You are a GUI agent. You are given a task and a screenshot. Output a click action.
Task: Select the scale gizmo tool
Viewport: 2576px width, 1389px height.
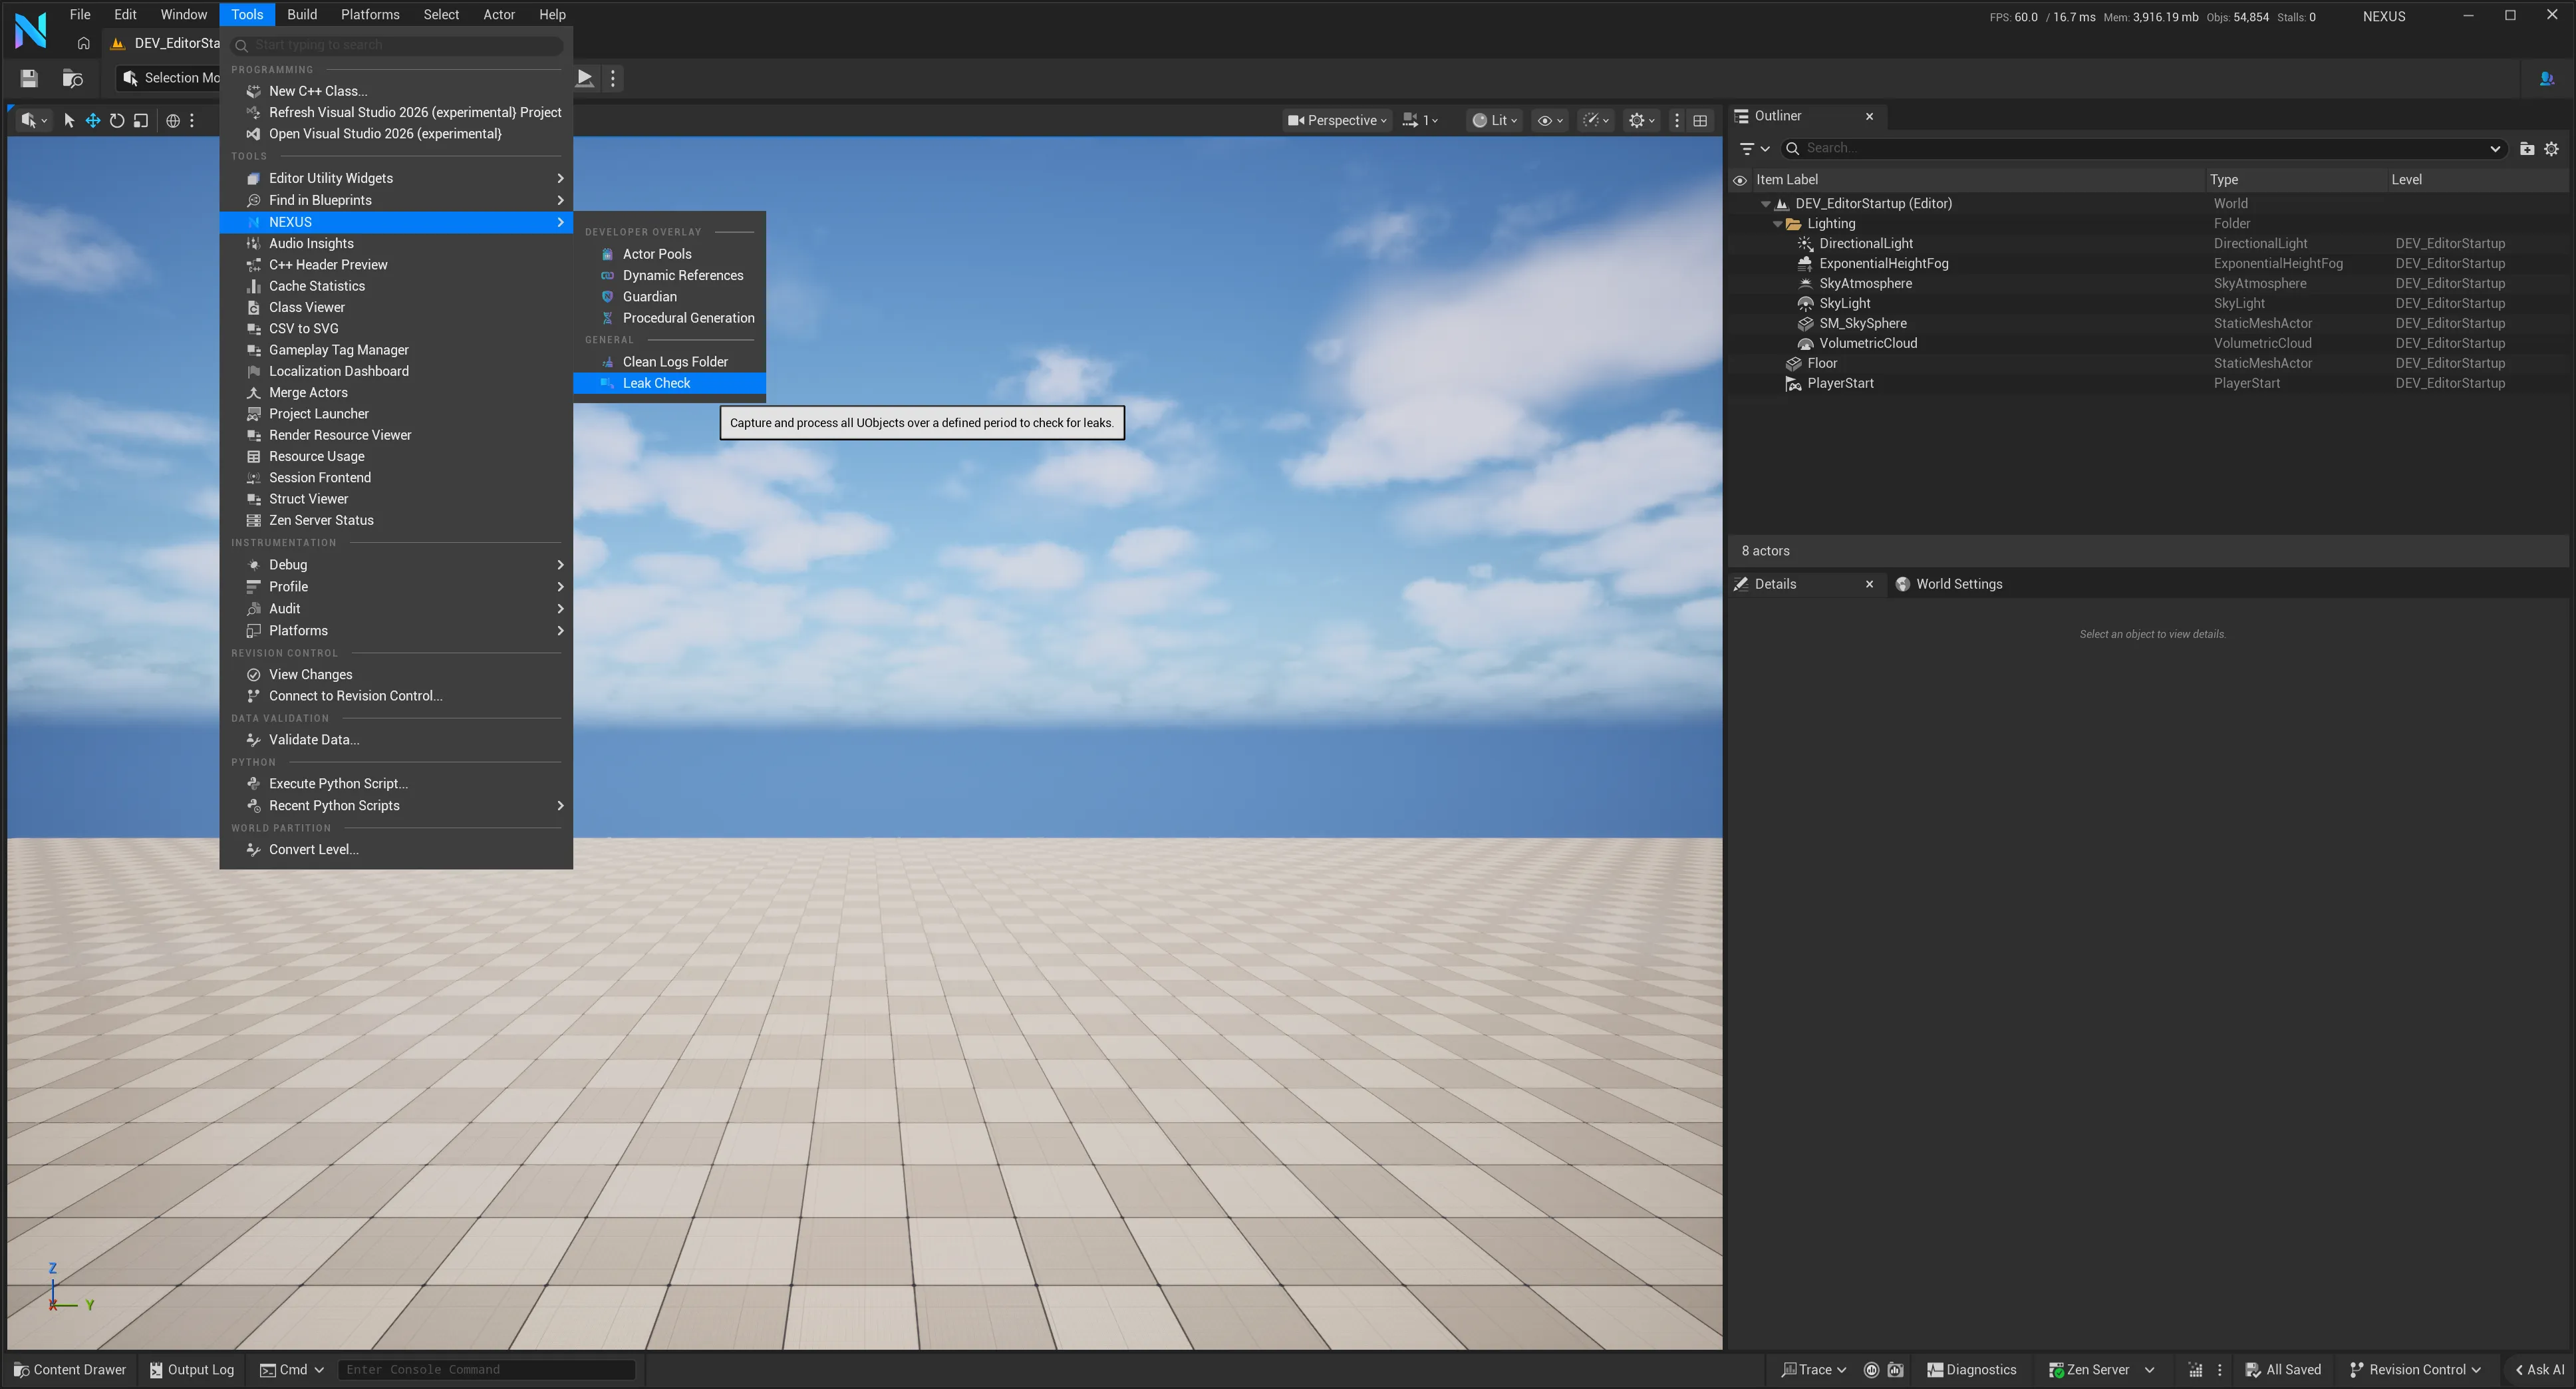click(x=141, y=120)
